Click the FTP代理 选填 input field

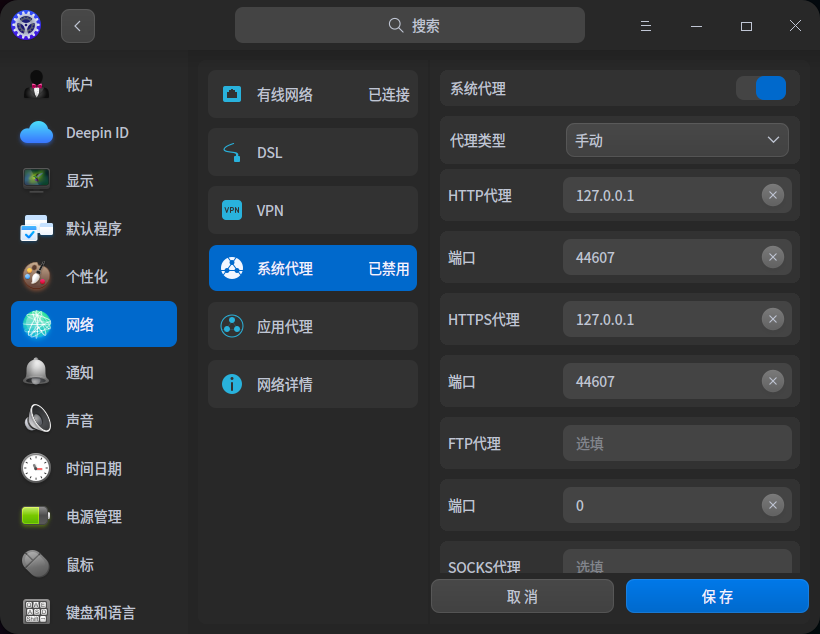[677, 444]
